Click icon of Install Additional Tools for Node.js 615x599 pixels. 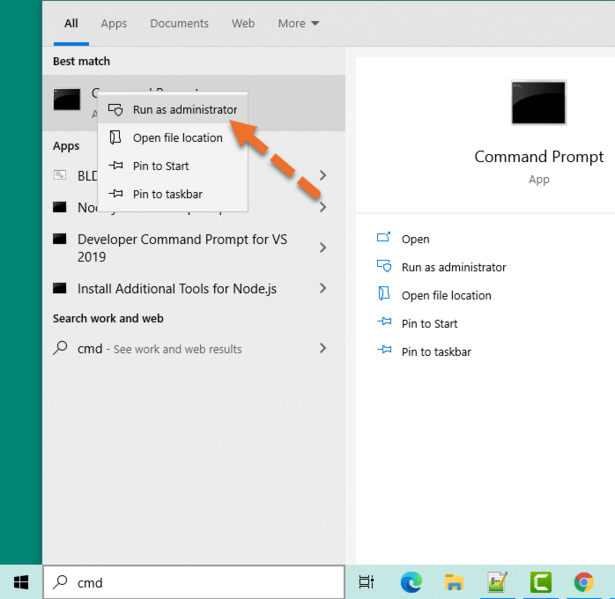click(60, 288)
